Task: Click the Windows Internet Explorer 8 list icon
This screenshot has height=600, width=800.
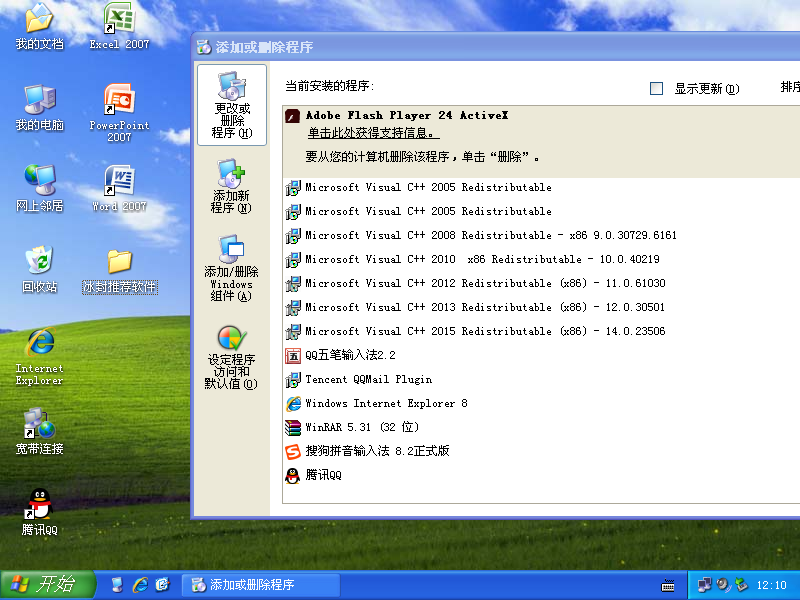Action: pos(293,404)
